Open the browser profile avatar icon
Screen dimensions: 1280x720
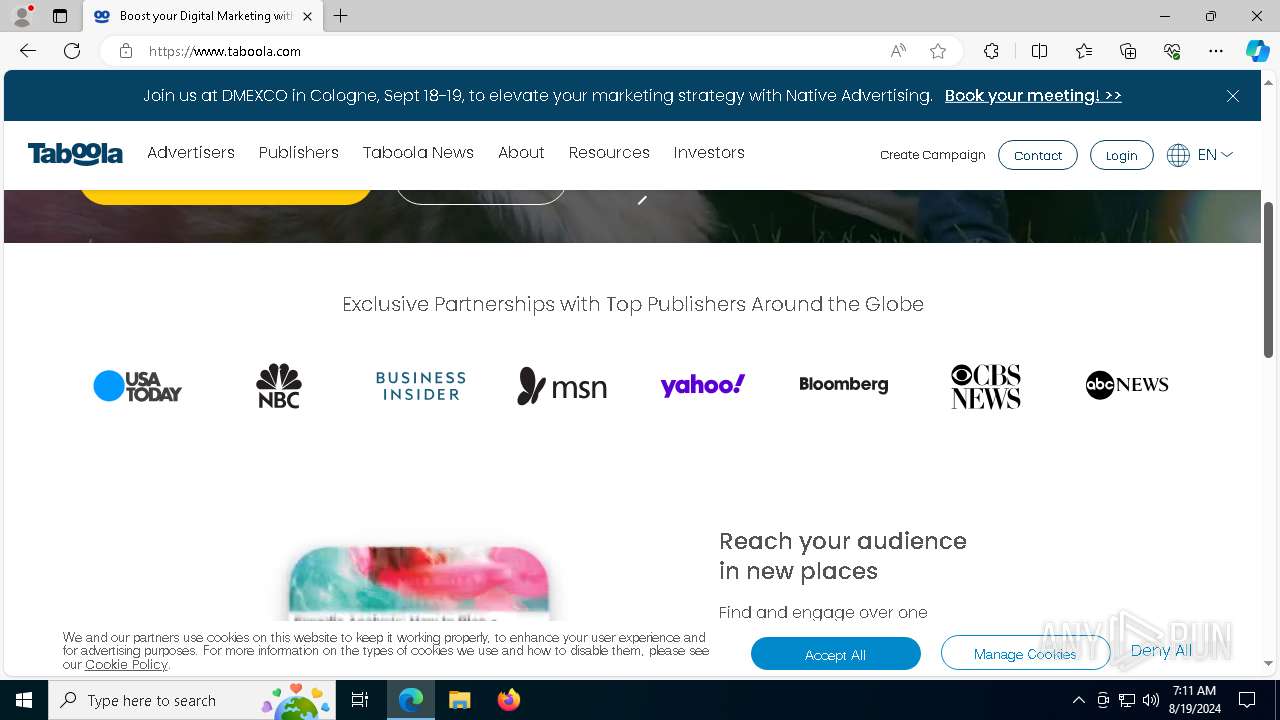pos(21,16)
